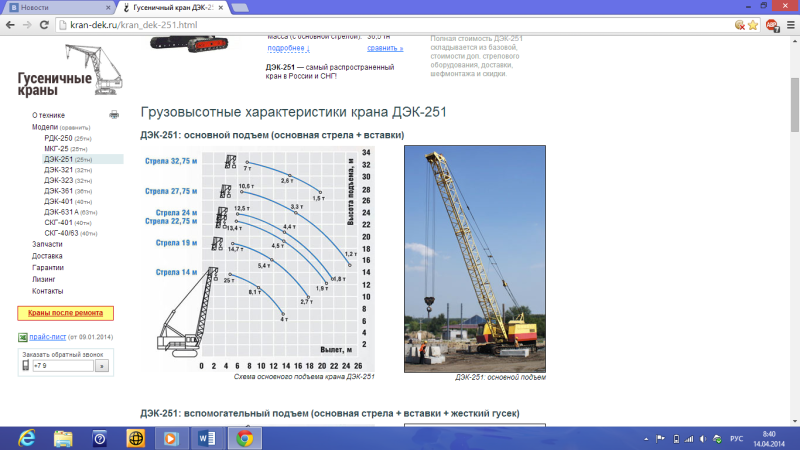Open a new browser tab
Viewport: 800px width, 450px height.
(x=240, y=8)
